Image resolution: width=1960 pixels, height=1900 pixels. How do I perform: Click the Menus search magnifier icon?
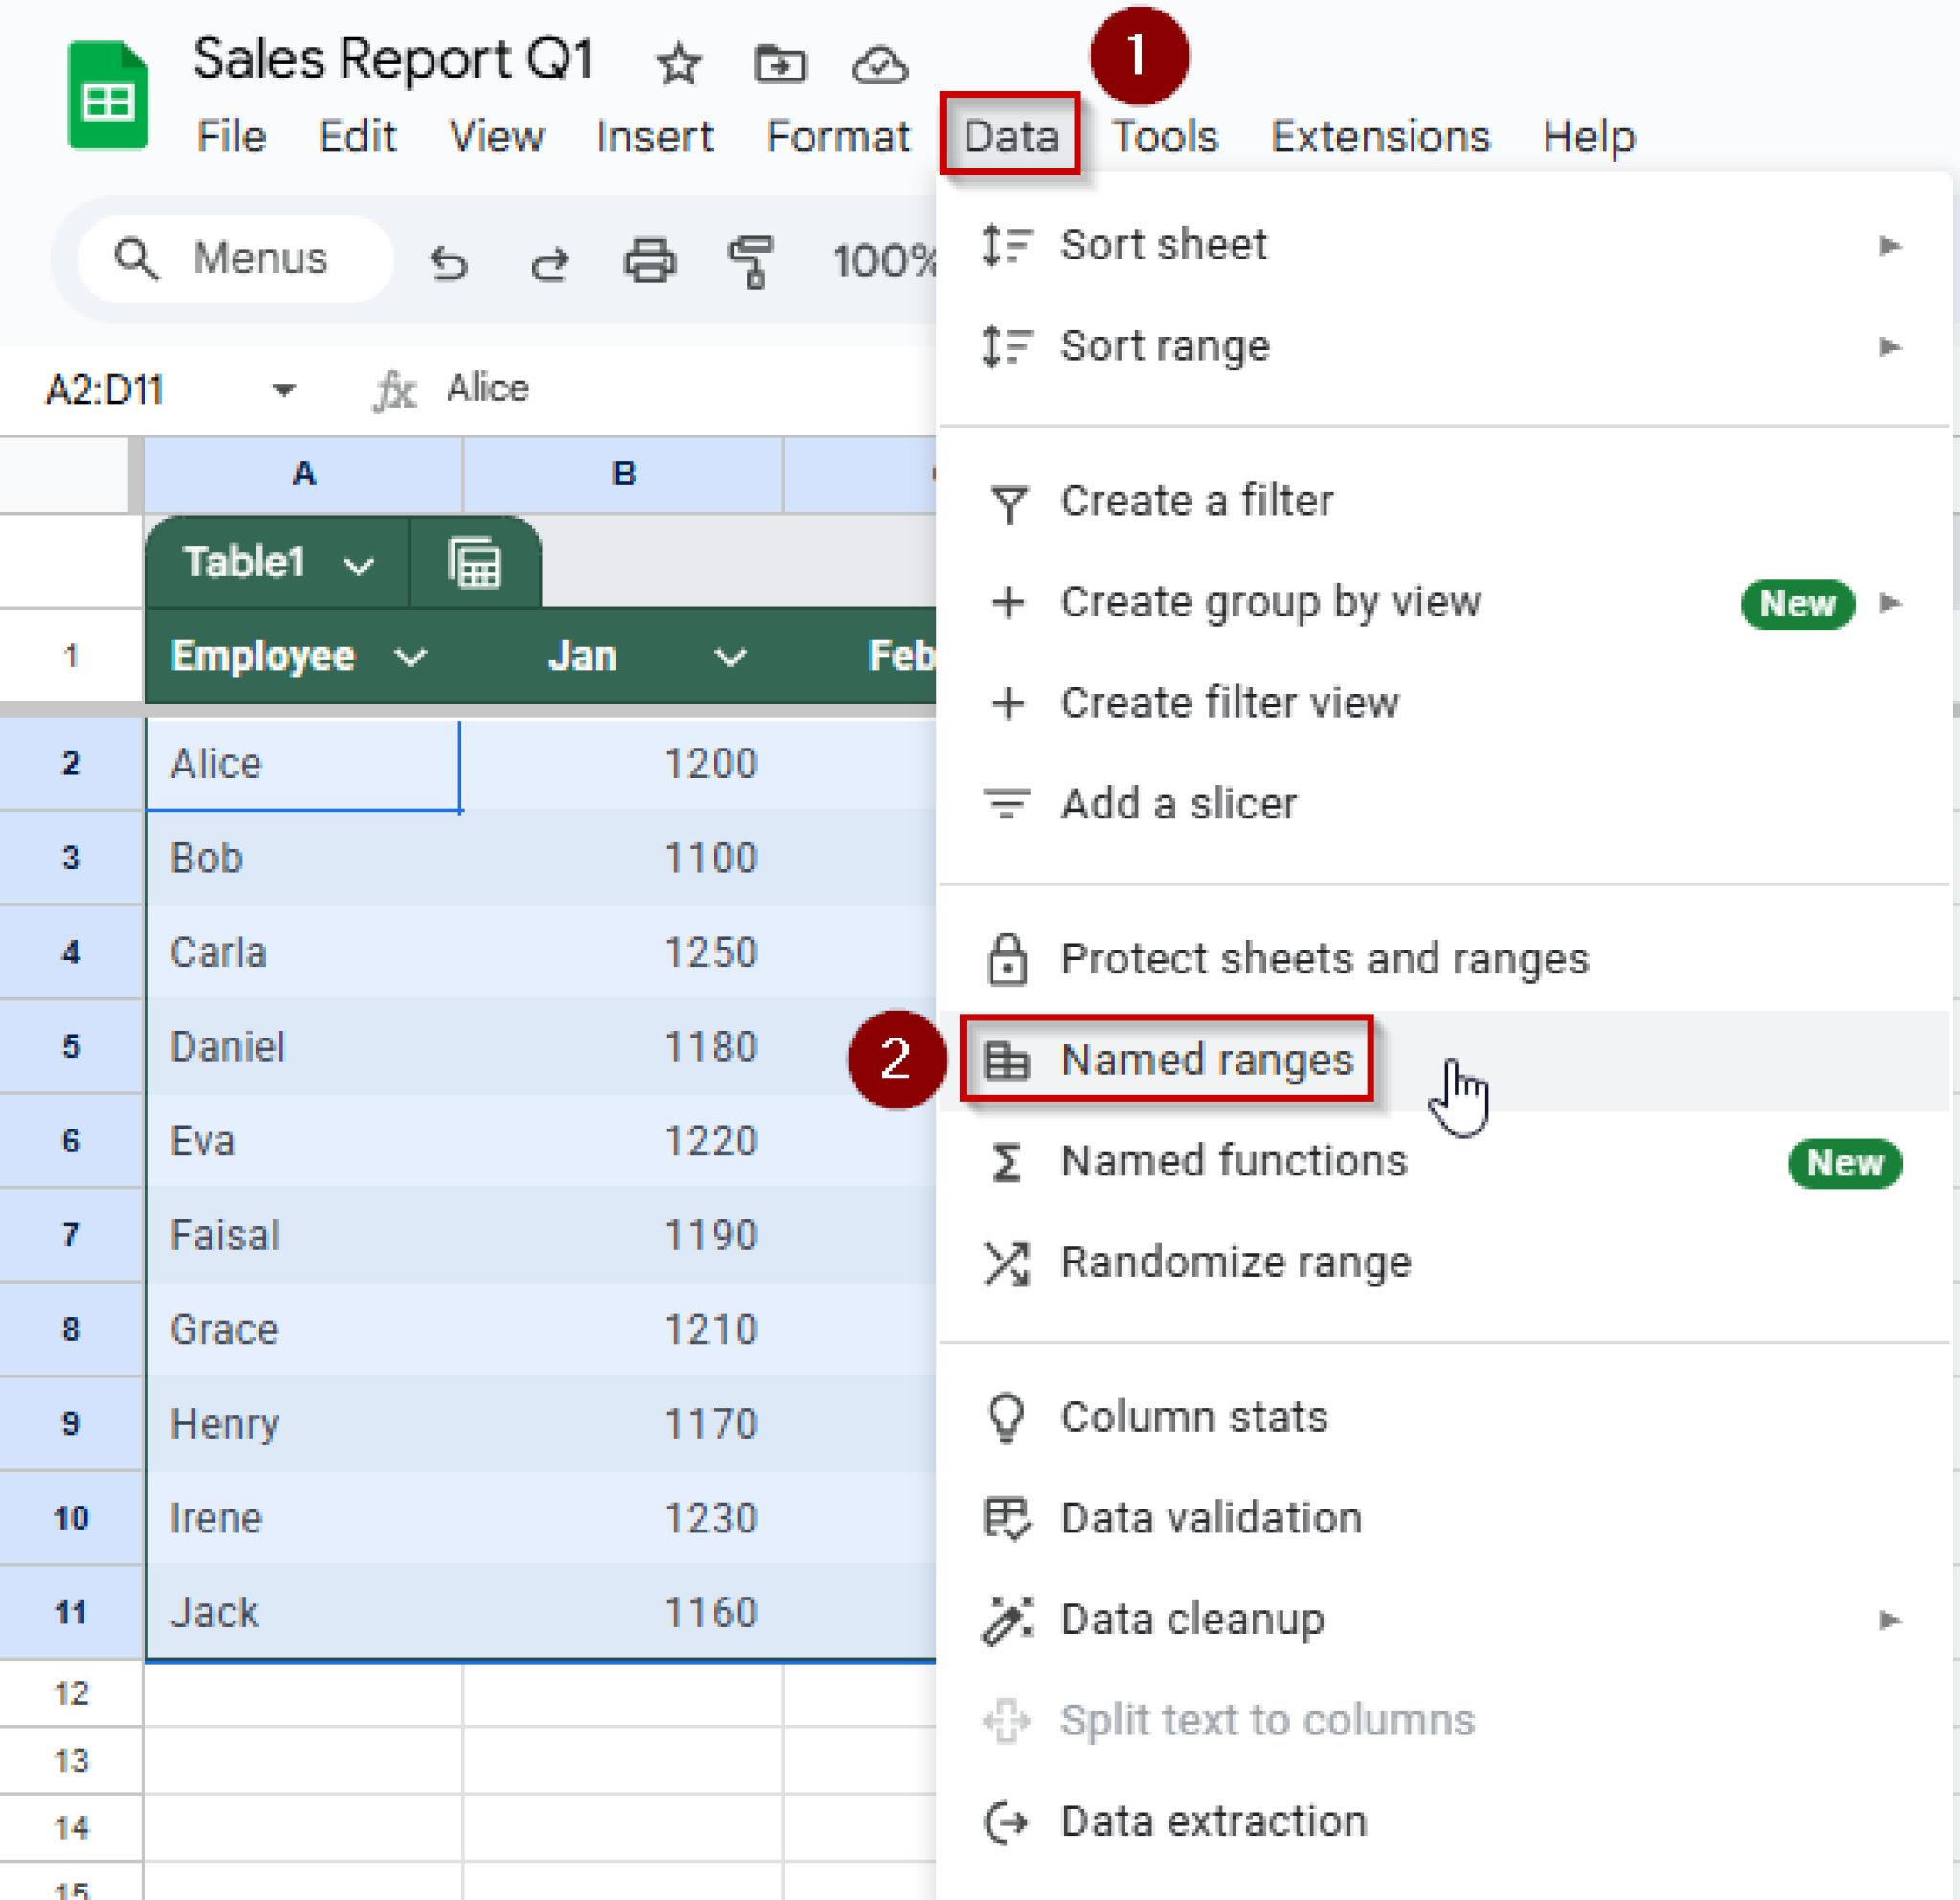139,259
